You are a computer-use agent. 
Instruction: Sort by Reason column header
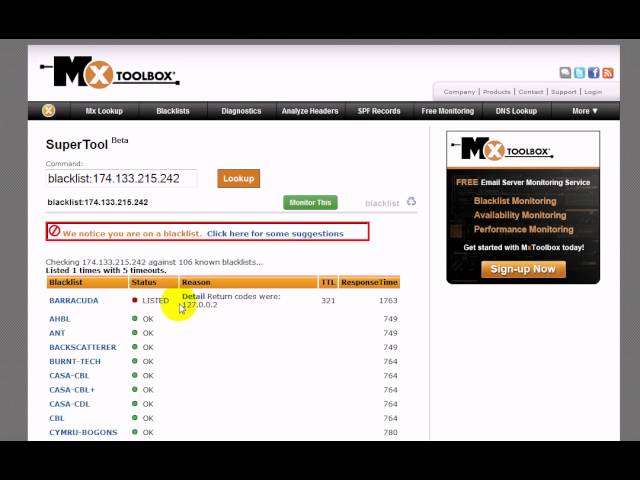(x=248, y=282)
